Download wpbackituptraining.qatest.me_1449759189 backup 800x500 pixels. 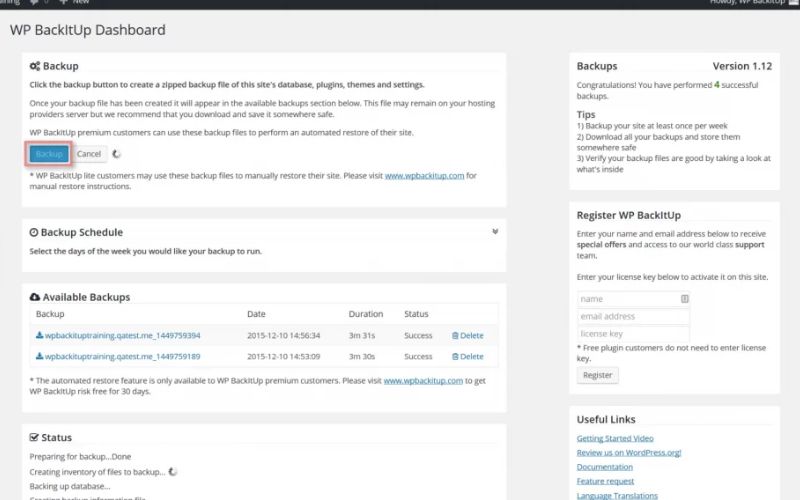tap(122, 356)
